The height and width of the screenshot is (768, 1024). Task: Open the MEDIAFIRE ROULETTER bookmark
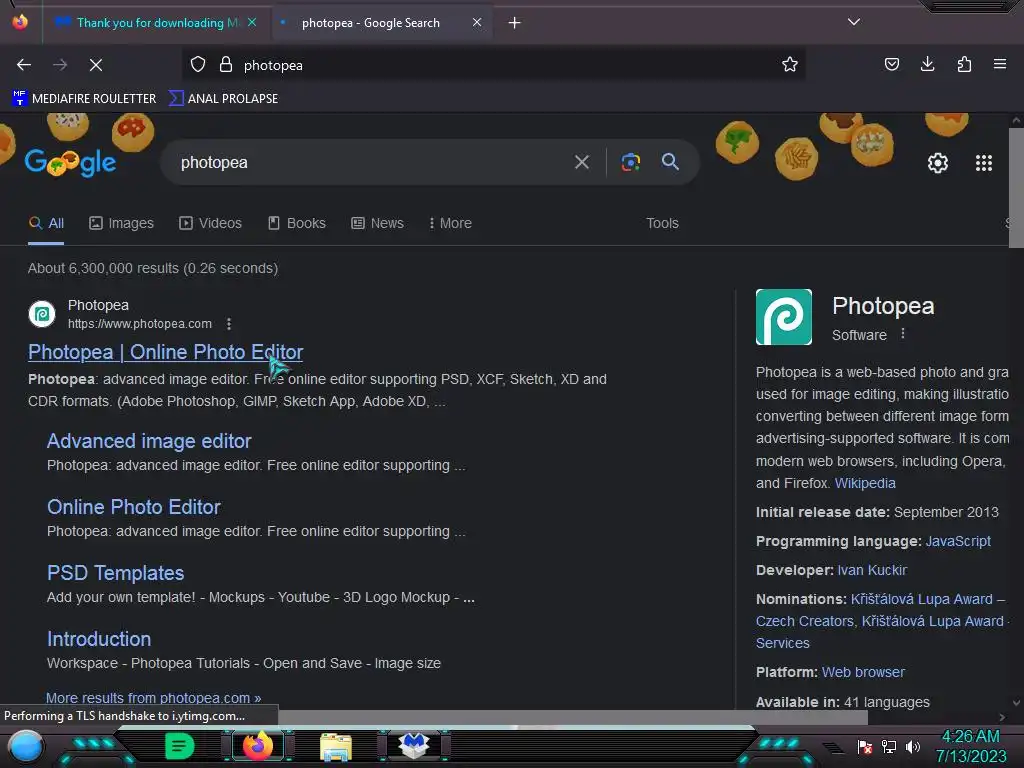pos(84,99)
